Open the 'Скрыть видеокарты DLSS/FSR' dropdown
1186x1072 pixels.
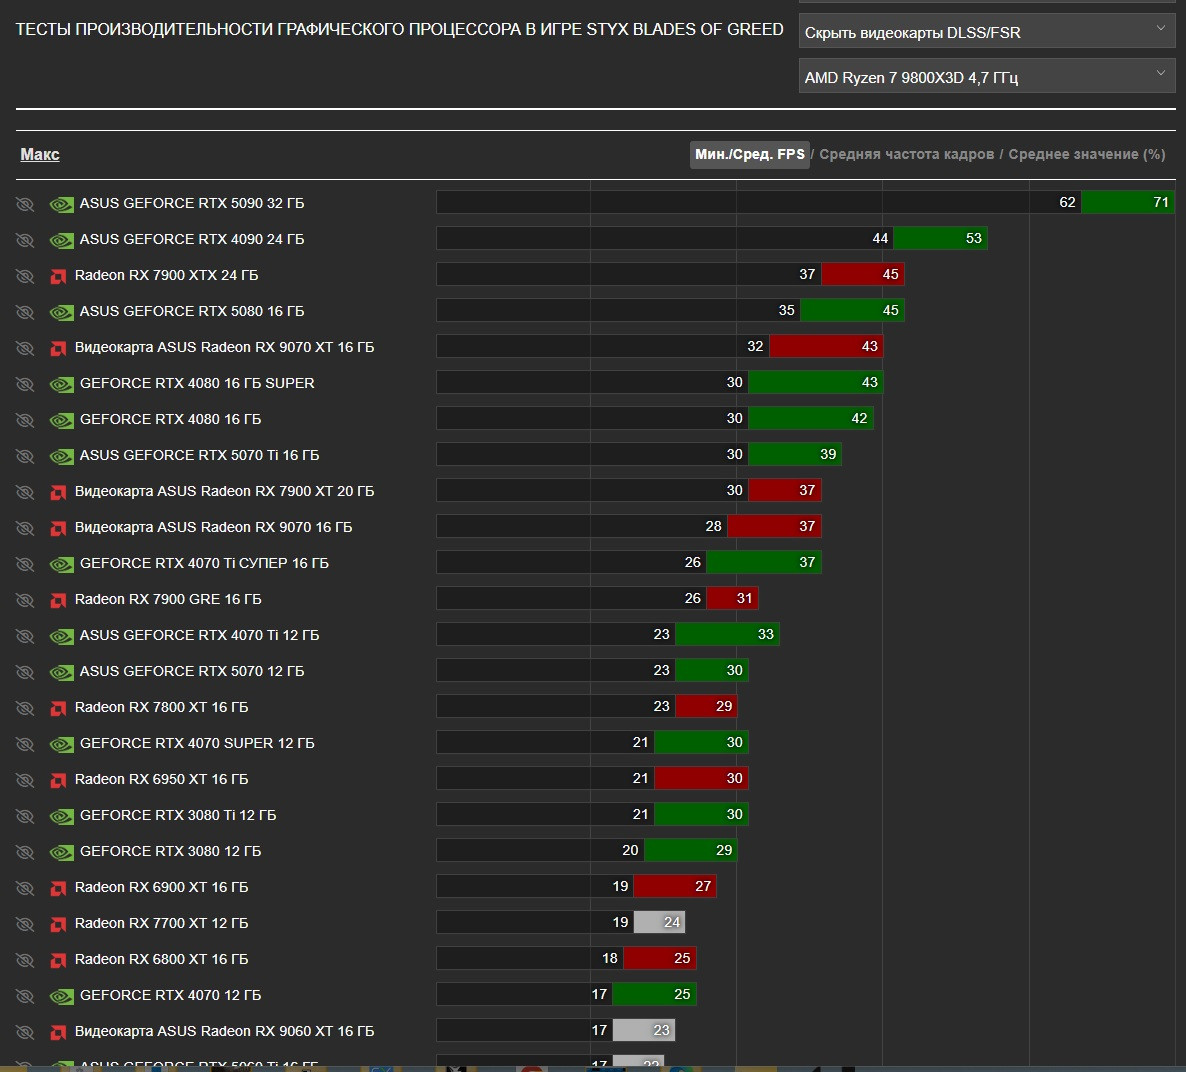coord(986,32)
